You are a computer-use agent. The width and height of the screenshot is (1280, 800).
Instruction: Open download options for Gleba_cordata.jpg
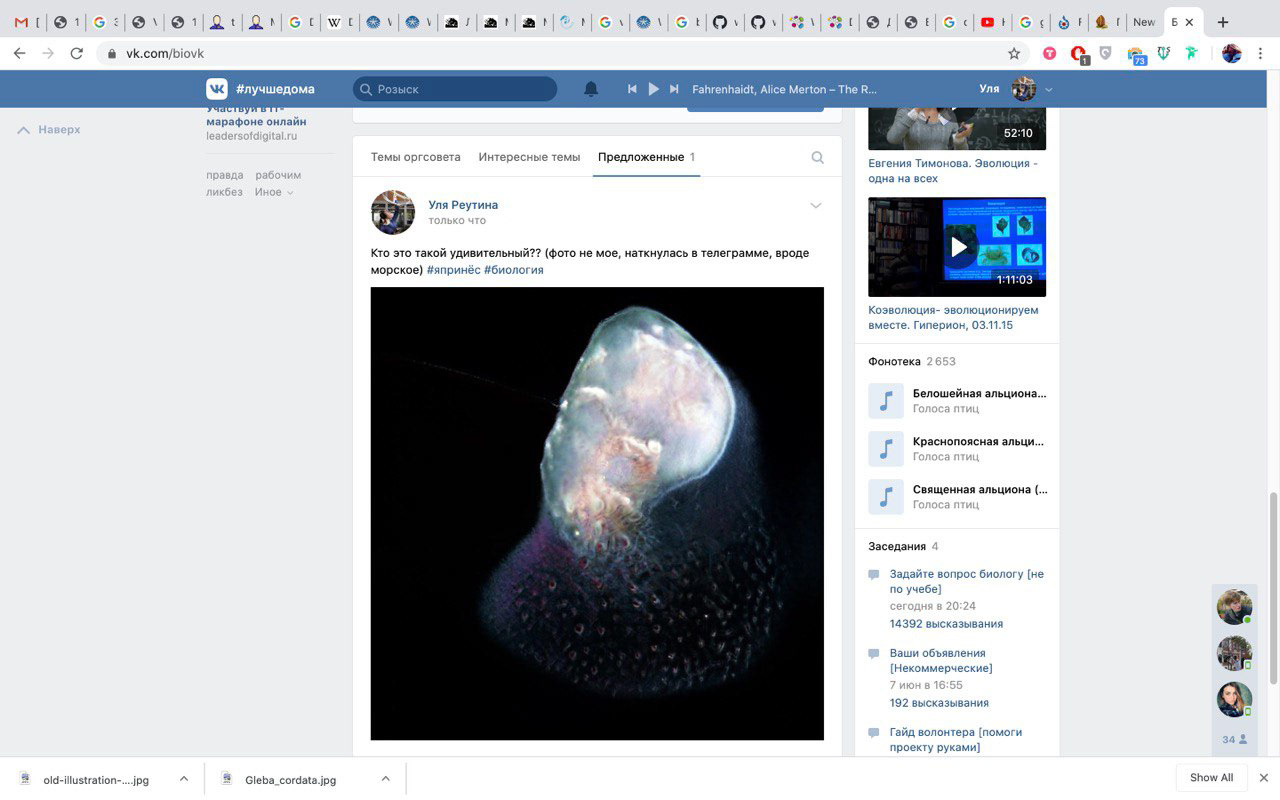[385, 779]
